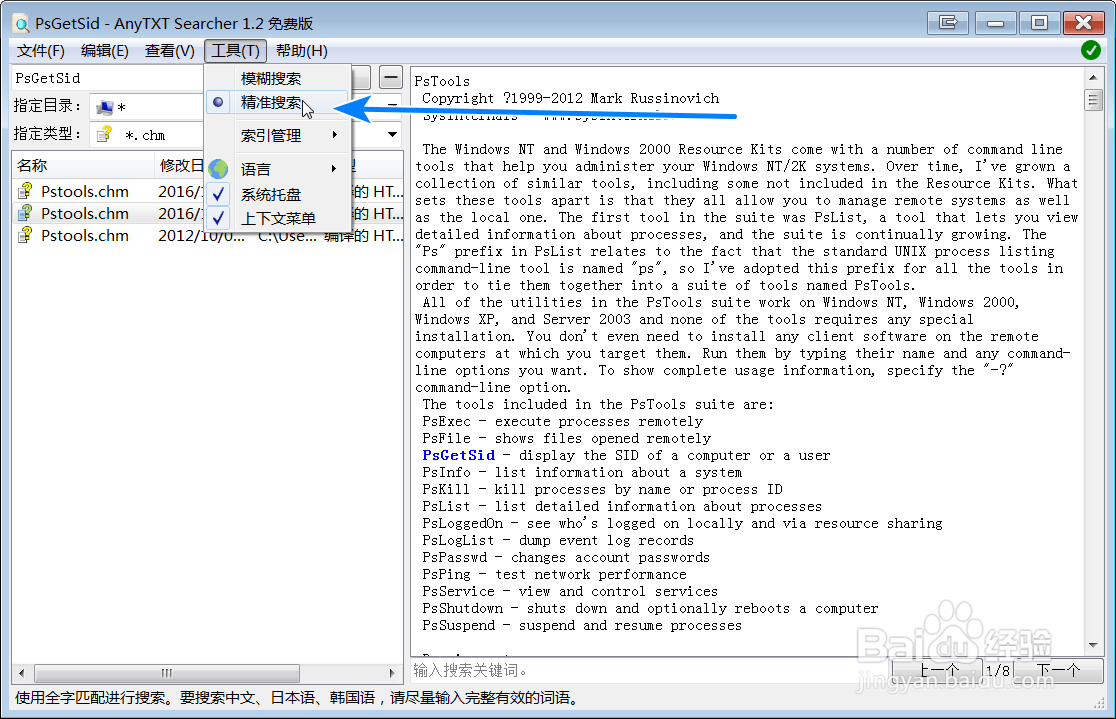Click the chm file icon in 指定类型 field
Screen dimensions: 1116x719
tap(105, 135)
